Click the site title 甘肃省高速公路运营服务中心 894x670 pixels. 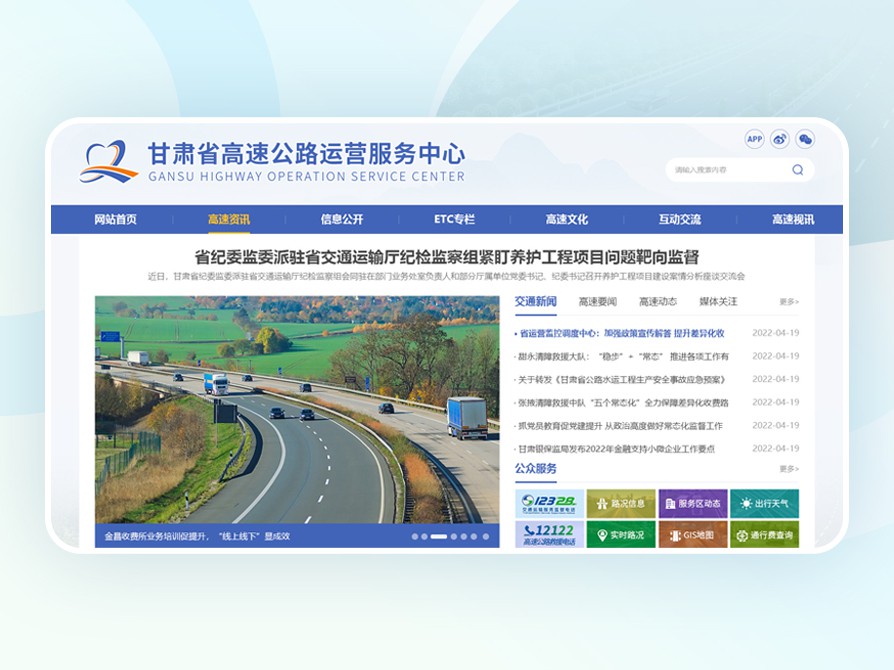pyautogui.click(x=307, y=154)
